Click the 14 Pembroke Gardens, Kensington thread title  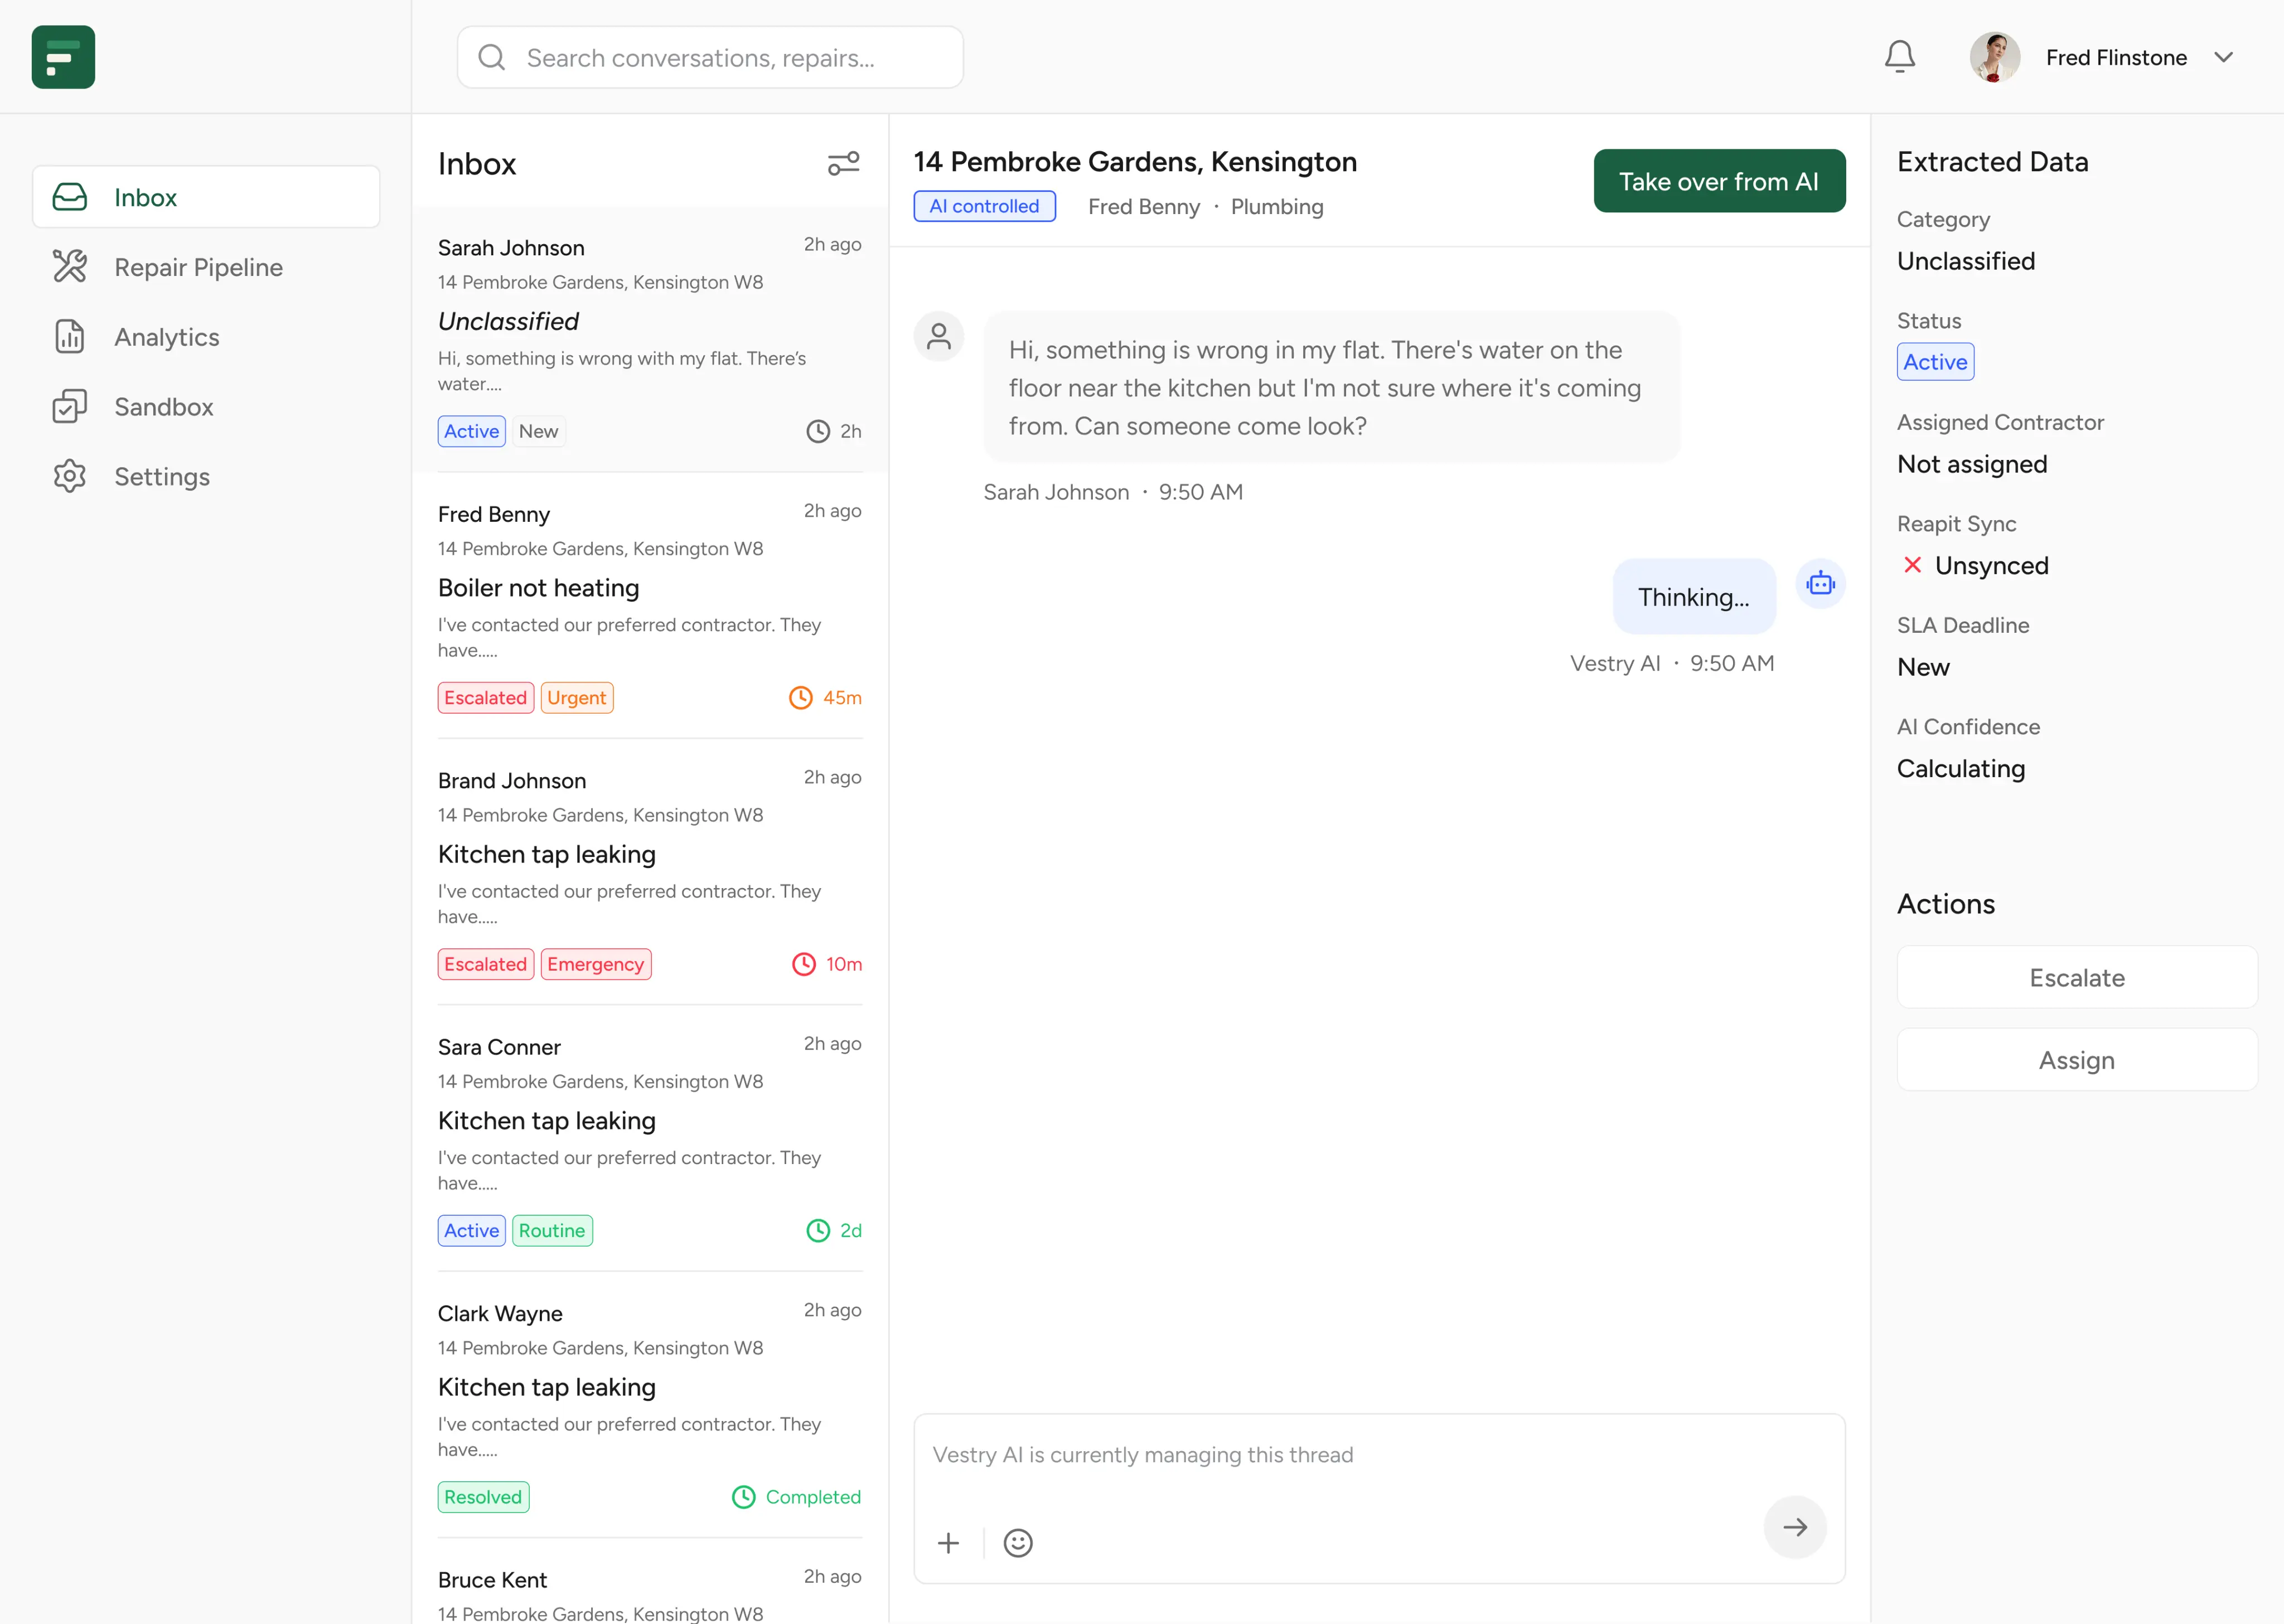click(1134, 161)
